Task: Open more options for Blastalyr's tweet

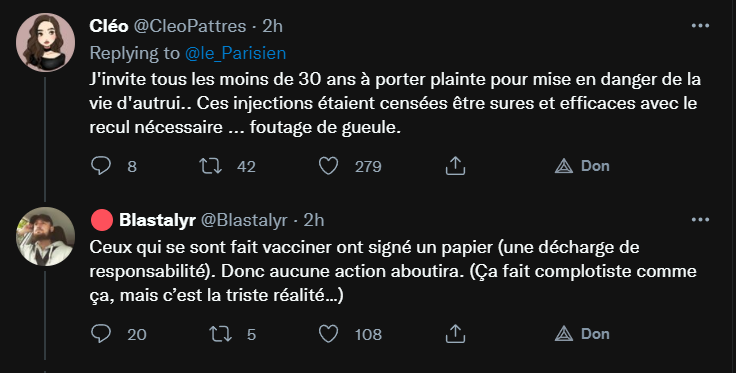Action: (x=700, y=220)
